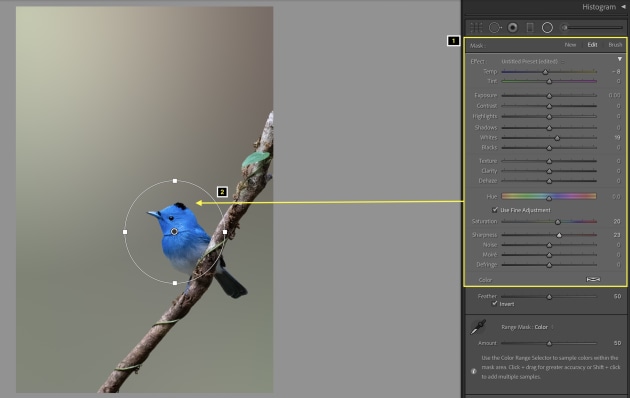This screenshot has height=398, width=630.
Task: Click the Exposure value 0.00
Action: 614,95
